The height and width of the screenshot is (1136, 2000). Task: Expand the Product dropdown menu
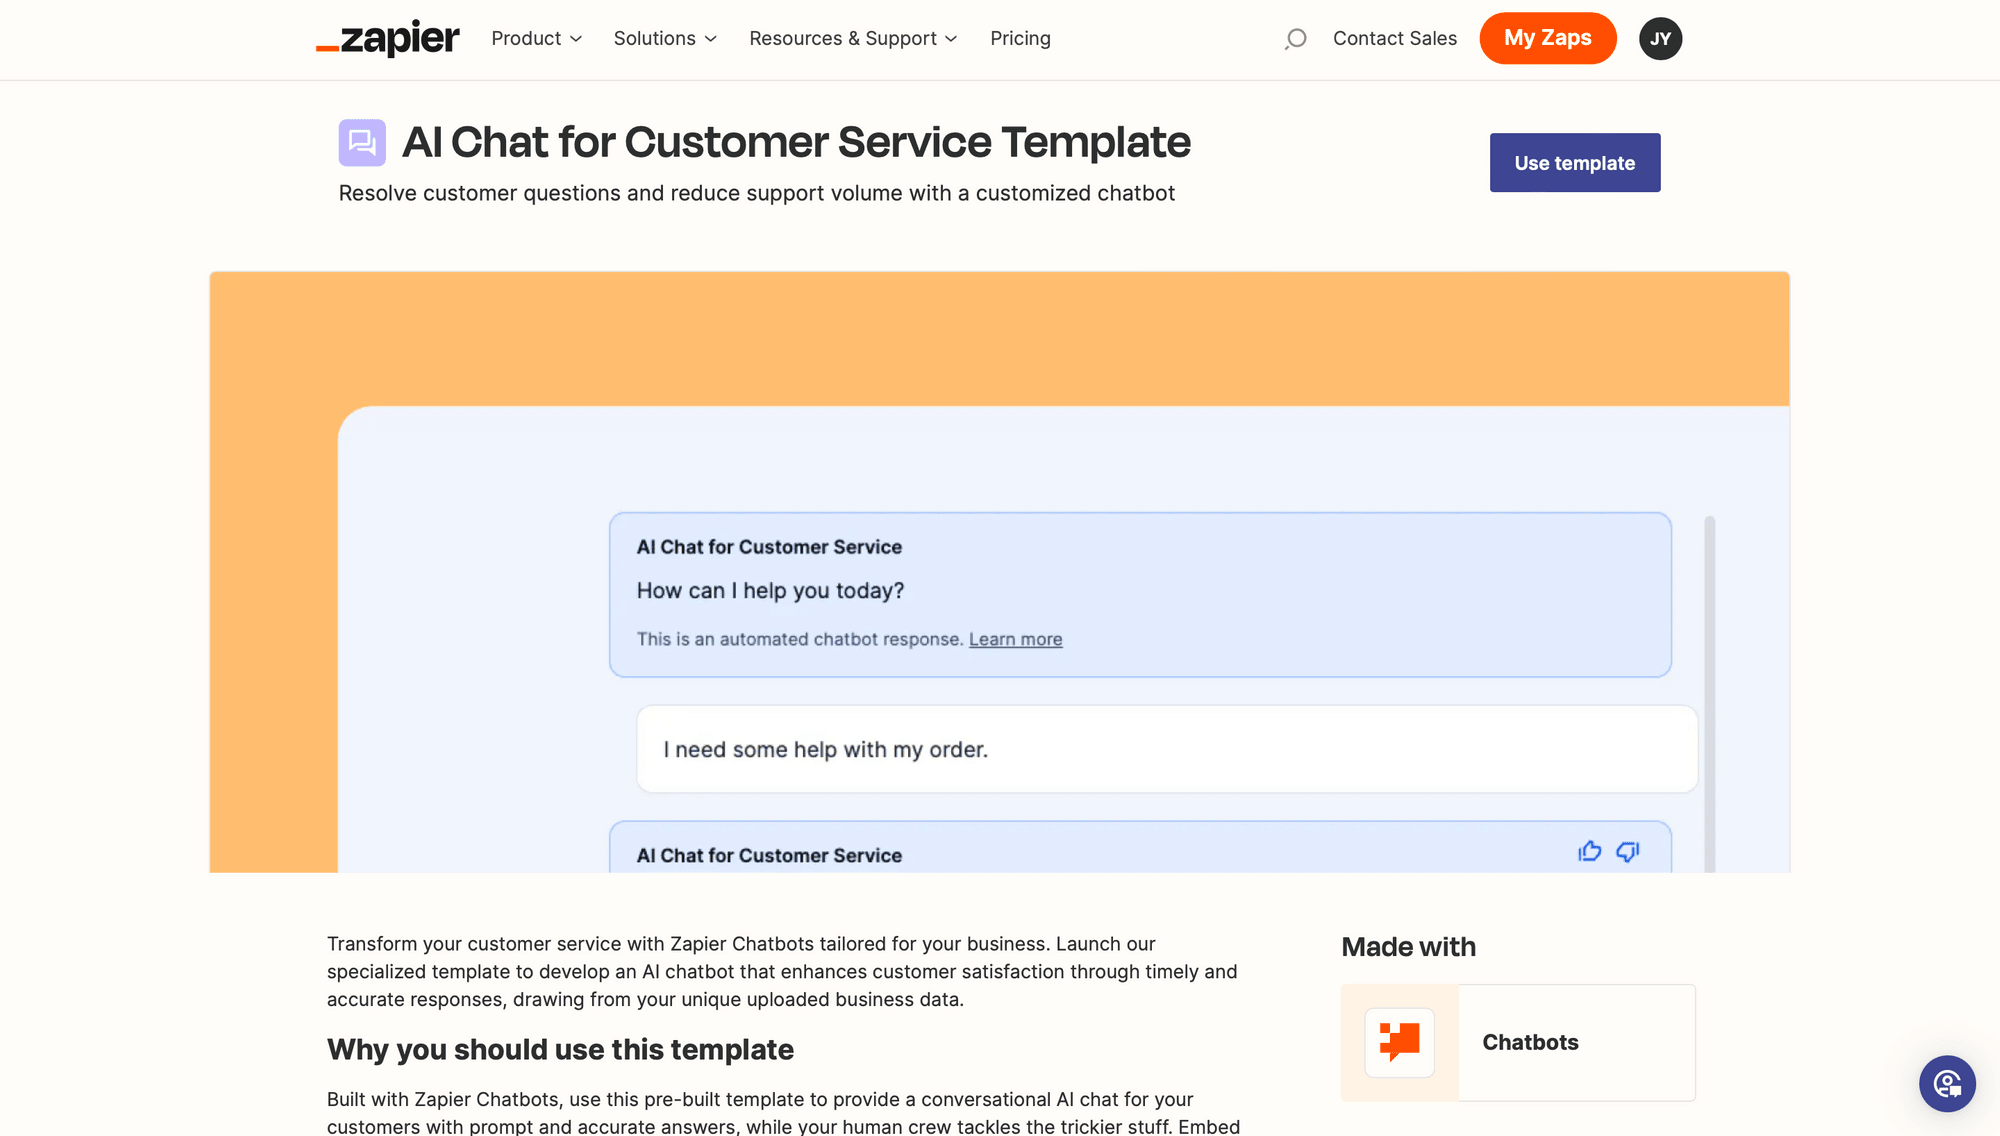click(536, 38)
